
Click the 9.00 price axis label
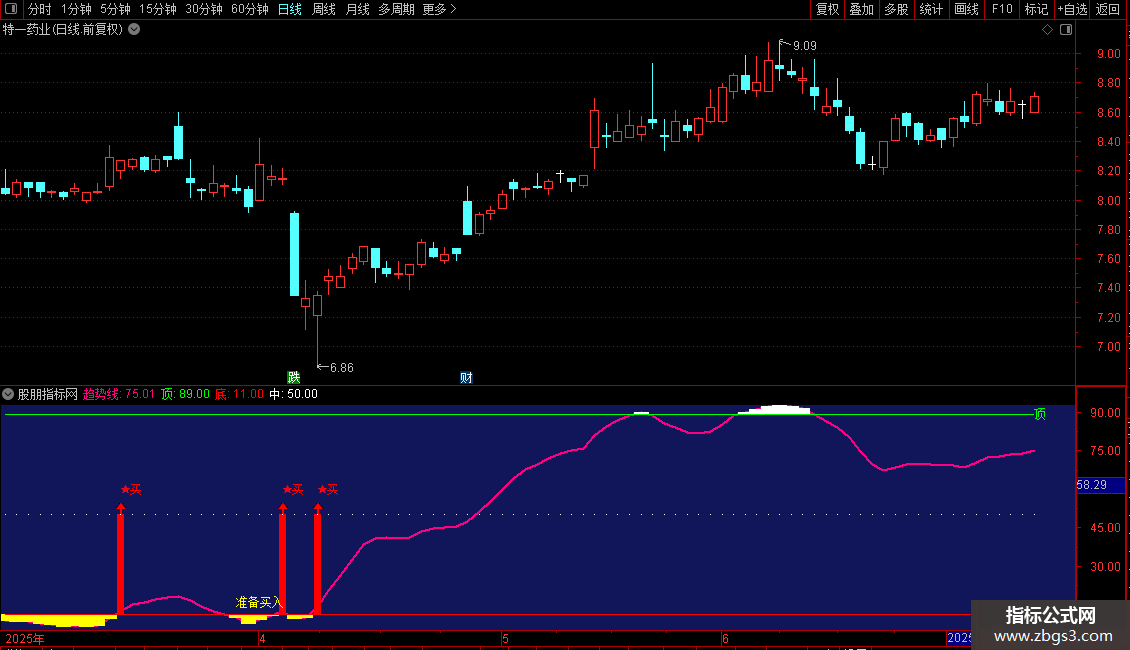[1108, 54]
